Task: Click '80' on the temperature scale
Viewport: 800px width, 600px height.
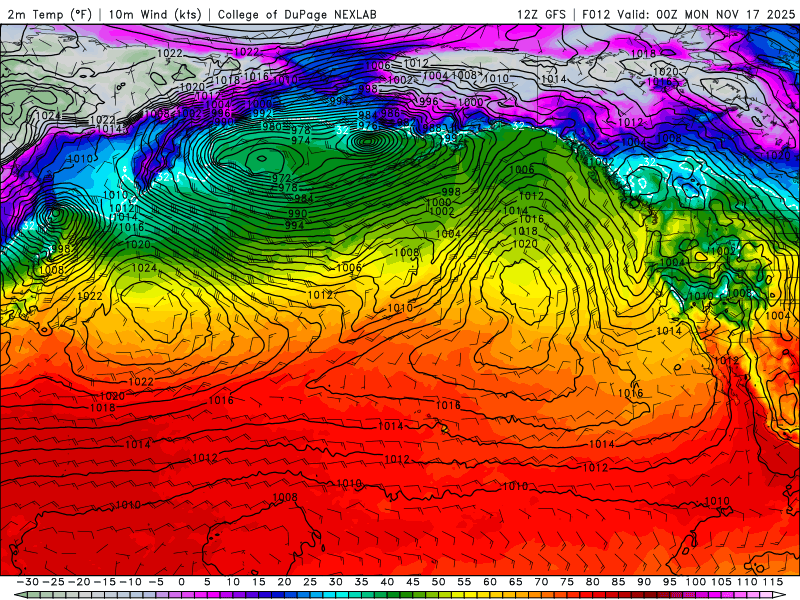Action: pos(592,582)
